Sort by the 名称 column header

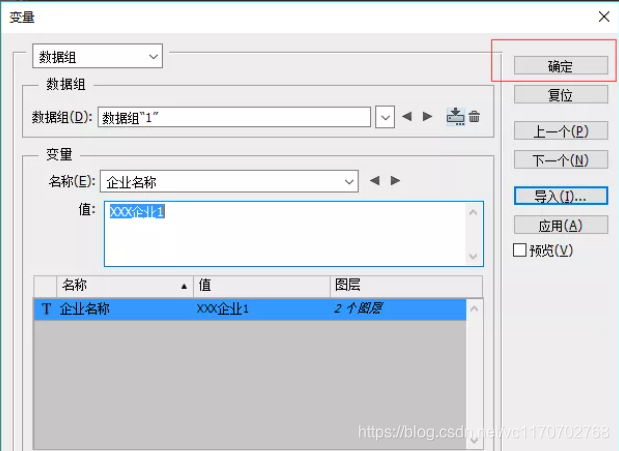tap(125, 285)
